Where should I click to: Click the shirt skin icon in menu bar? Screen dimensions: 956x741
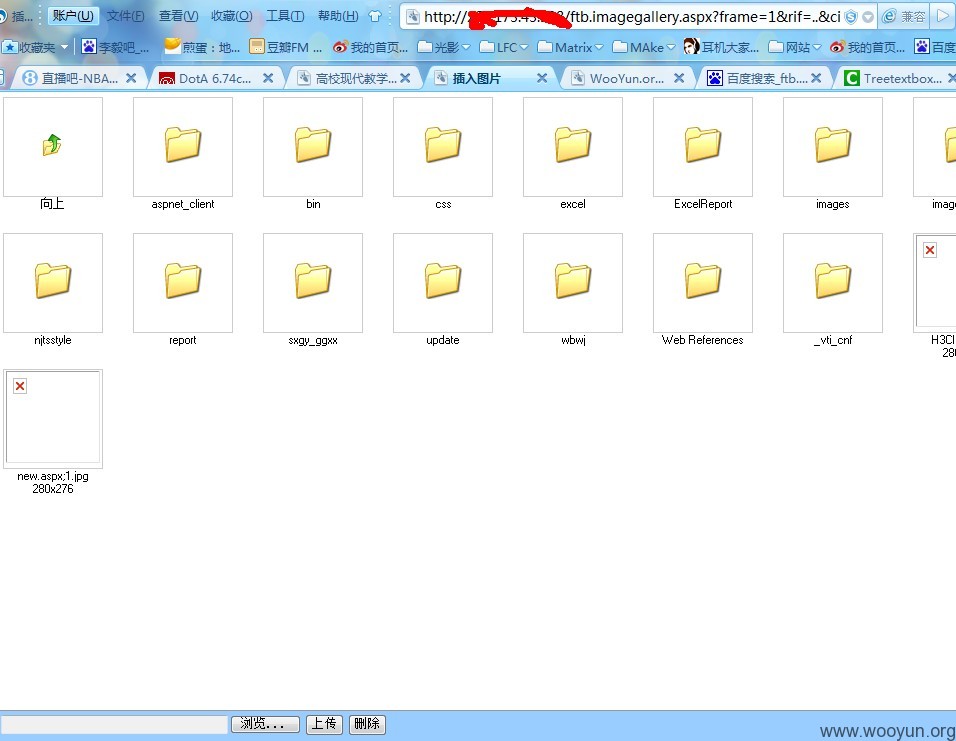[376, 16]
